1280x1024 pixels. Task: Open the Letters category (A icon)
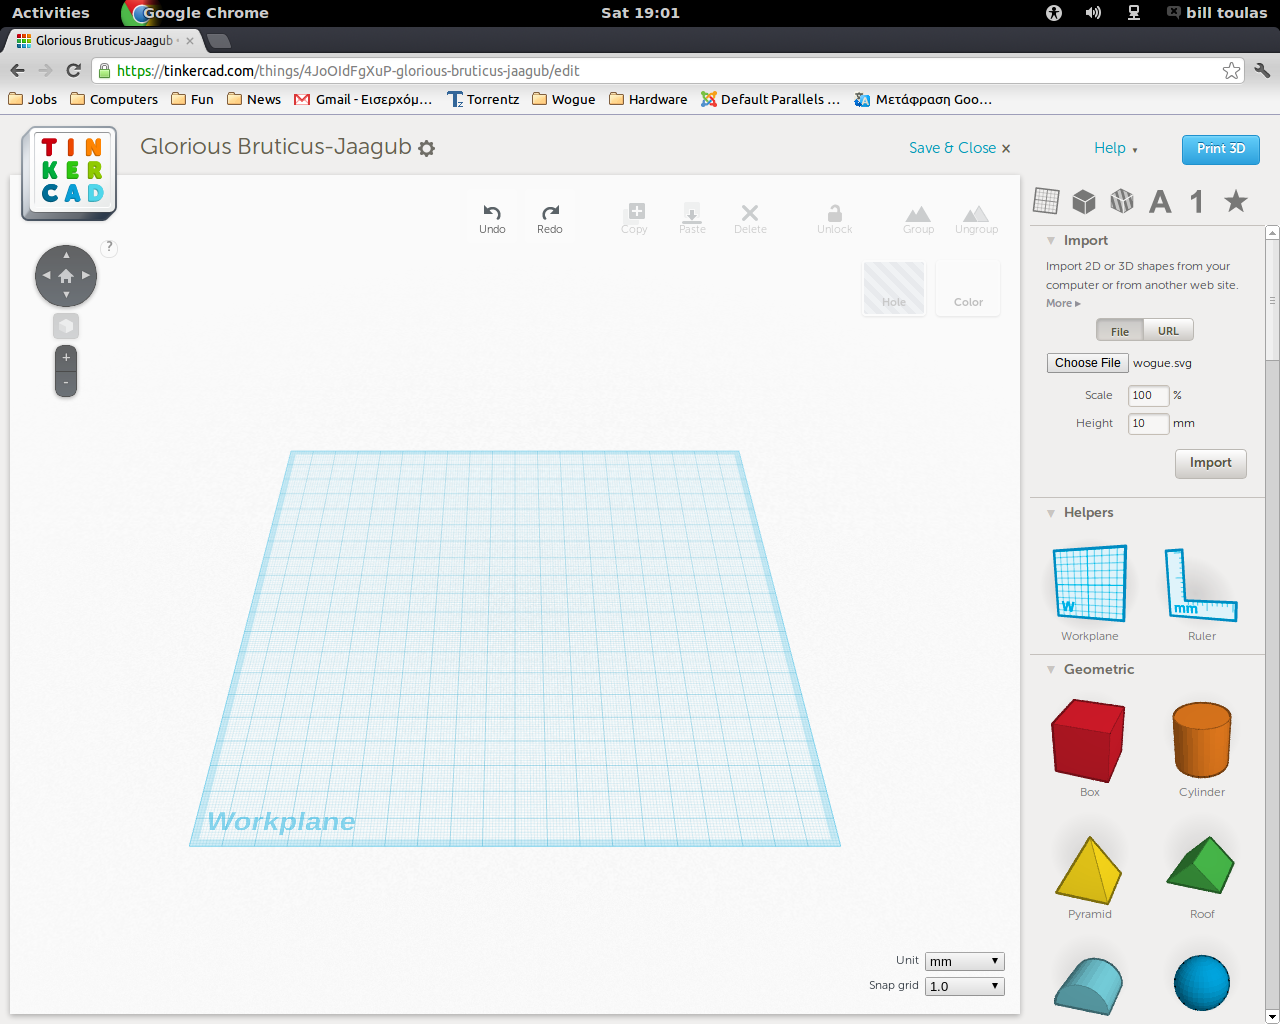(x=1160, y=200)
